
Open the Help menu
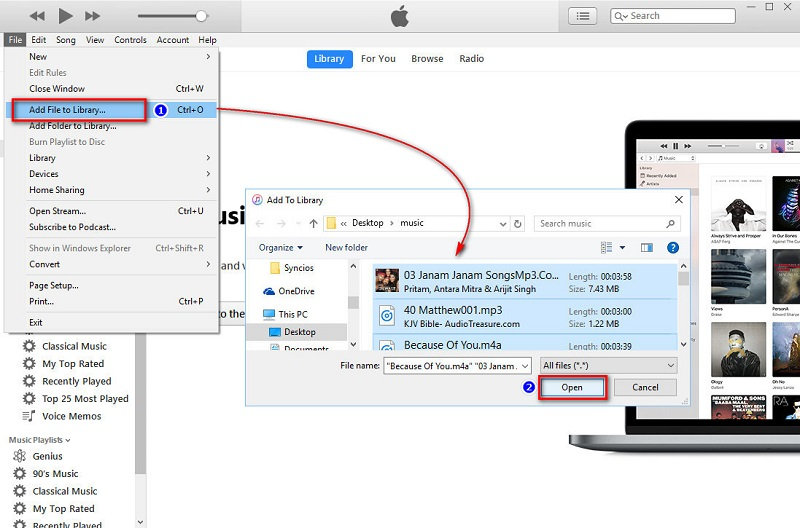[x=207, y=40]
